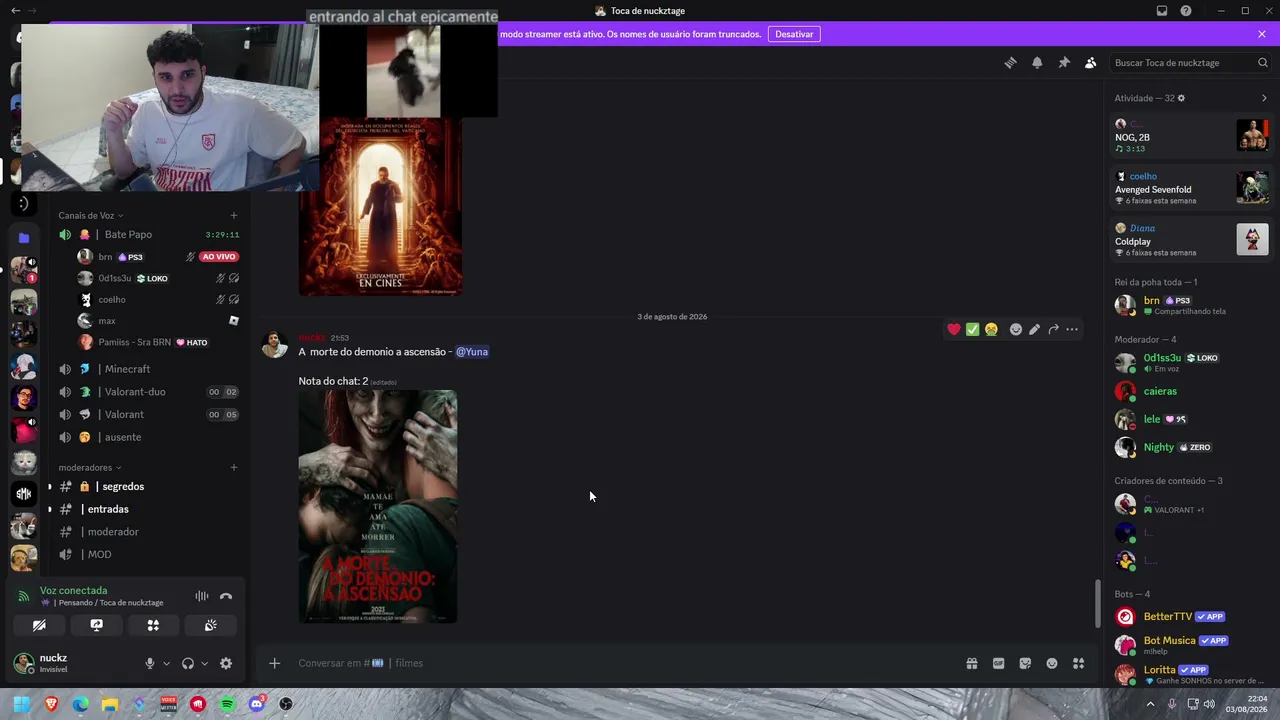Viewport: 1280px width, 720px height.
Task: Open the sticker picker
Action: click(x=1025, y=663)
